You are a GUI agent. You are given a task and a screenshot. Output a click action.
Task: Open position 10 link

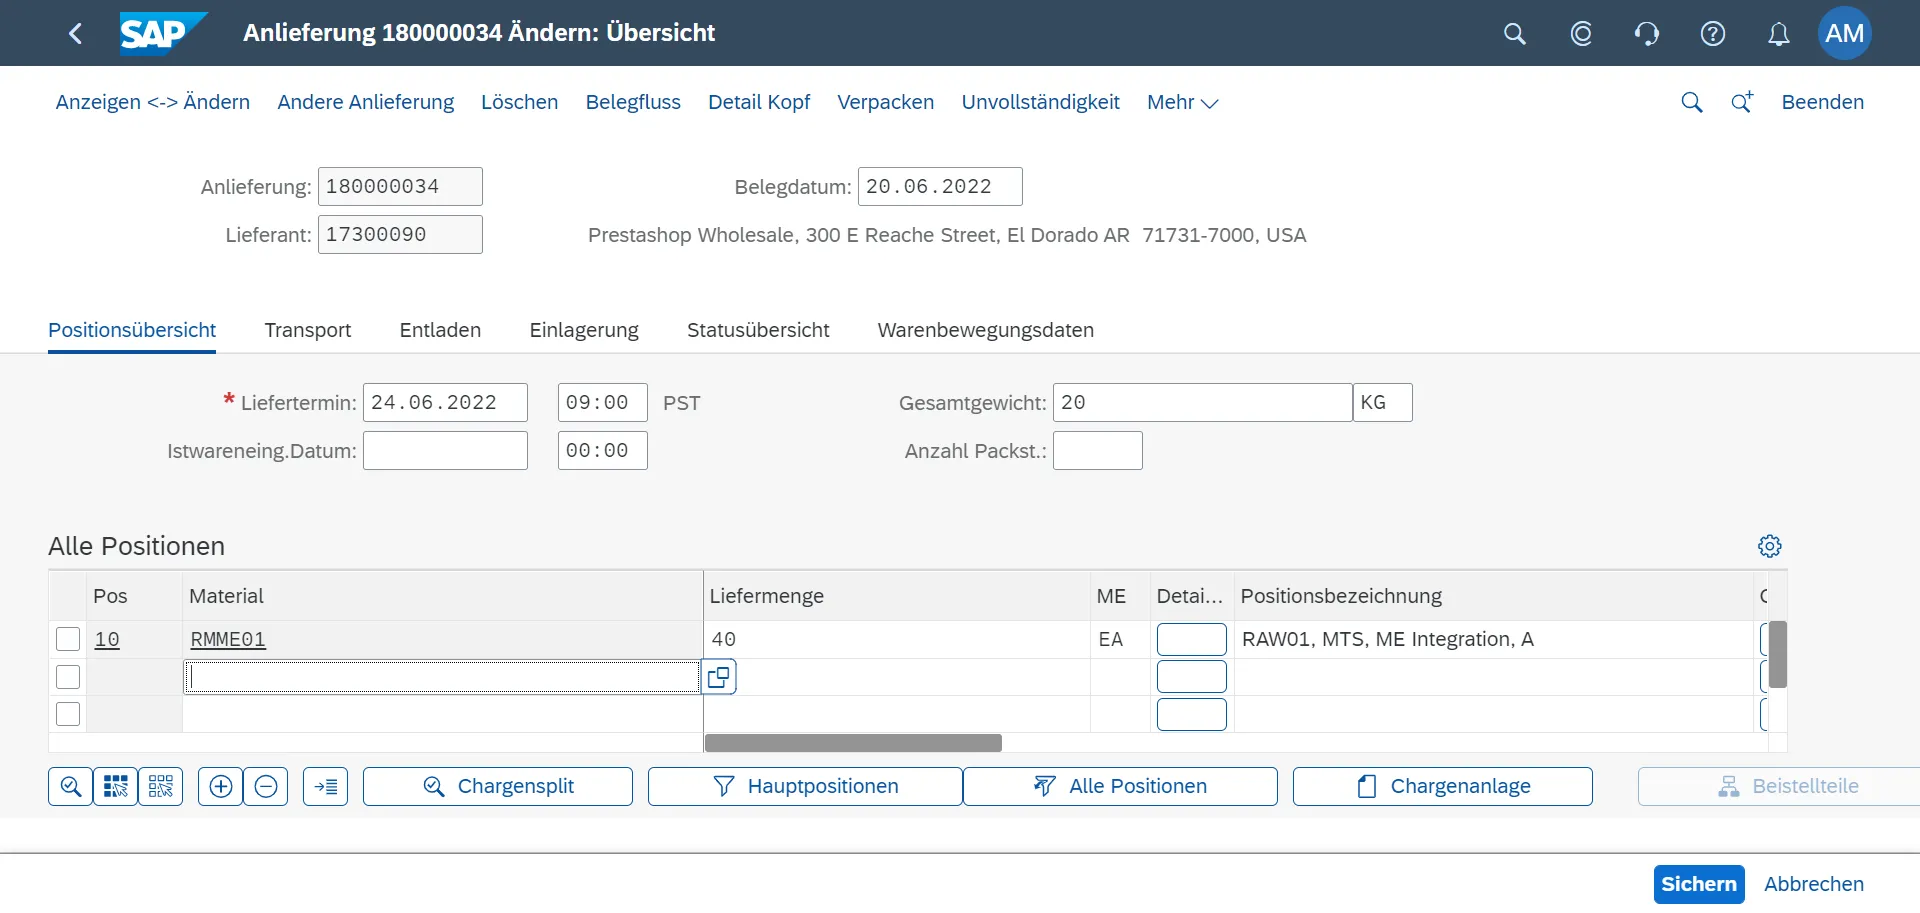[107, 639]
